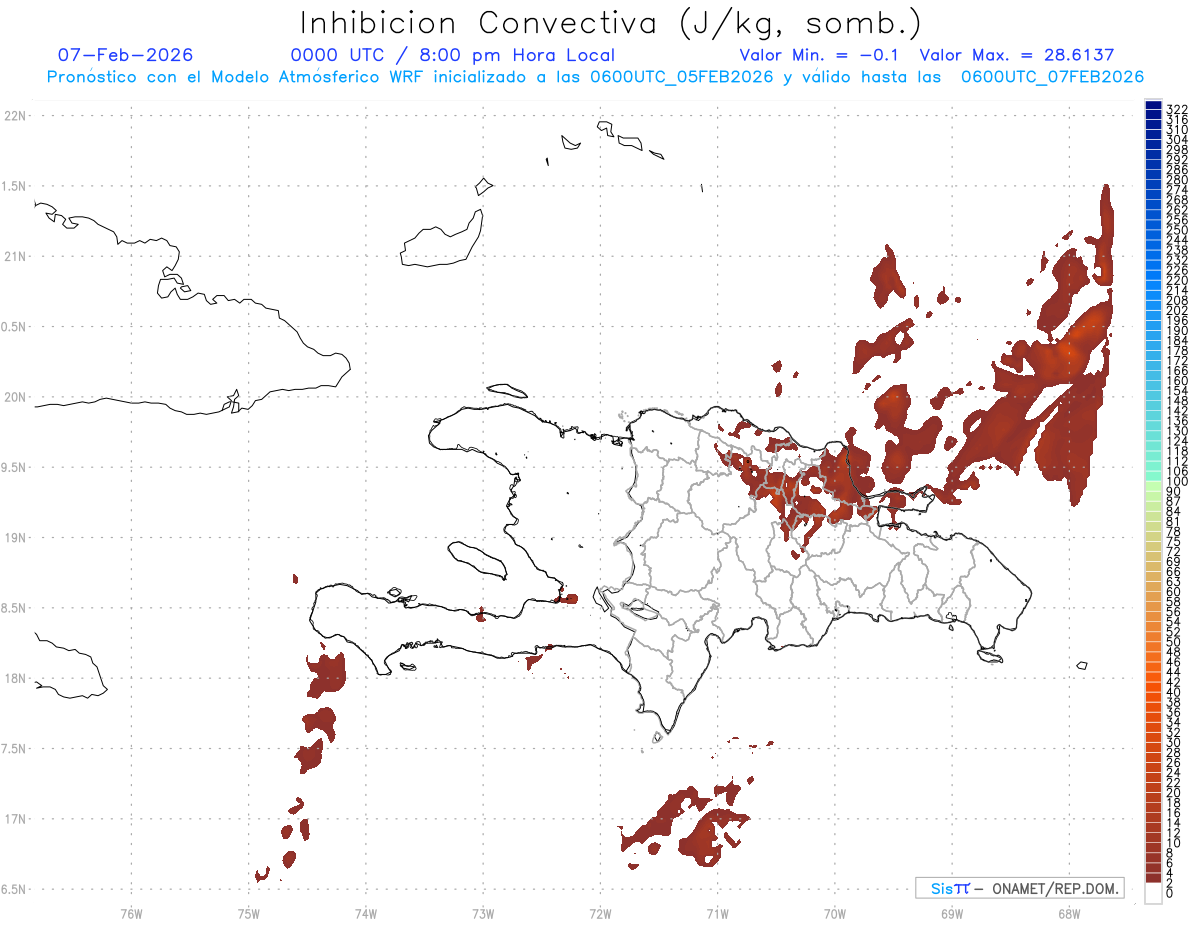Click the '0600UTC_05FEB2026' initialization time
1200x927 pixels.
pos(682,77)
